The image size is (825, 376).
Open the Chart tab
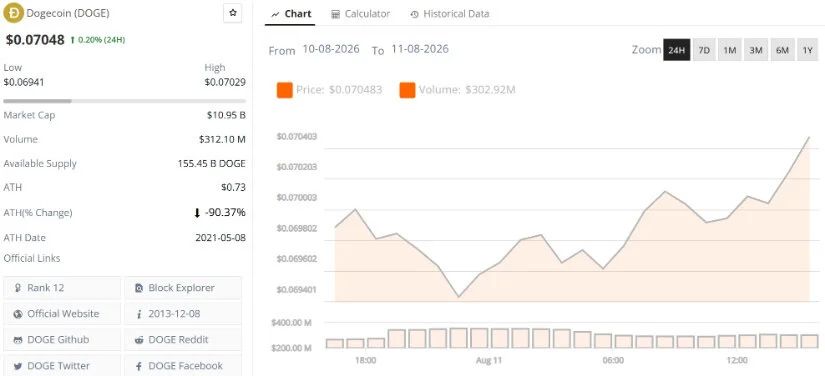pos(291,14)
